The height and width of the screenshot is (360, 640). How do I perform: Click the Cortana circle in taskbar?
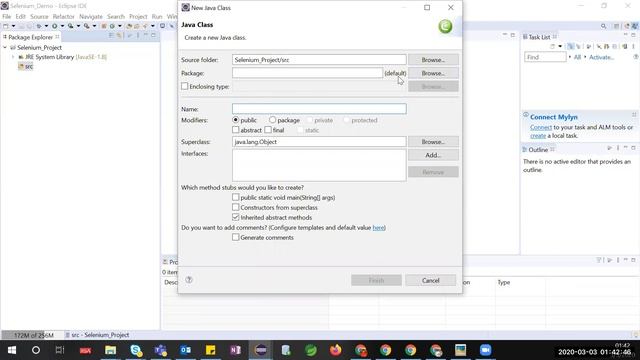pyautogui.click(x=36, y=350)
